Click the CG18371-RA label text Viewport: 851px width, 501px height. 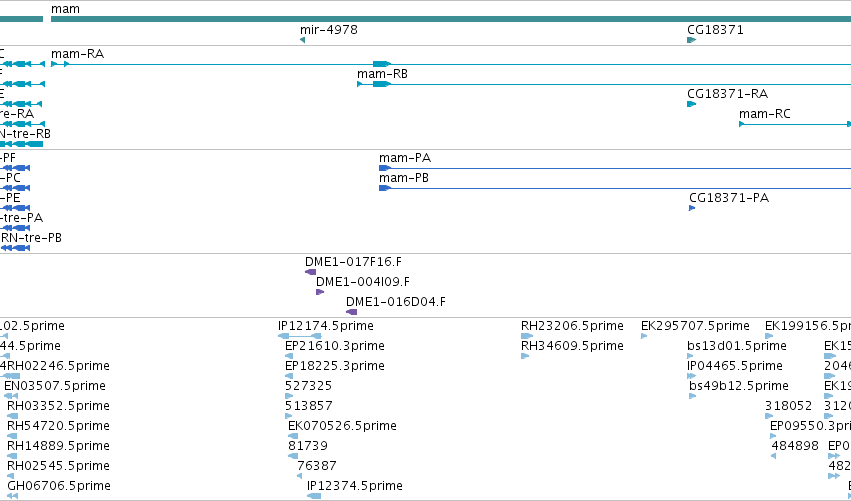click(x=728, y=94)
